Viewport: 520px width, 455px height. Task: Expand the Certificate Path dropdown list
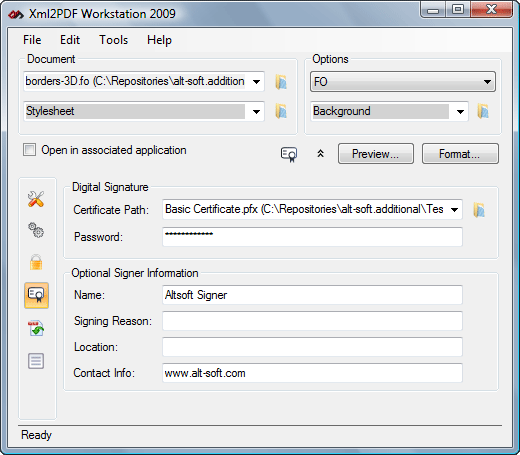click(x=454, y=210)
